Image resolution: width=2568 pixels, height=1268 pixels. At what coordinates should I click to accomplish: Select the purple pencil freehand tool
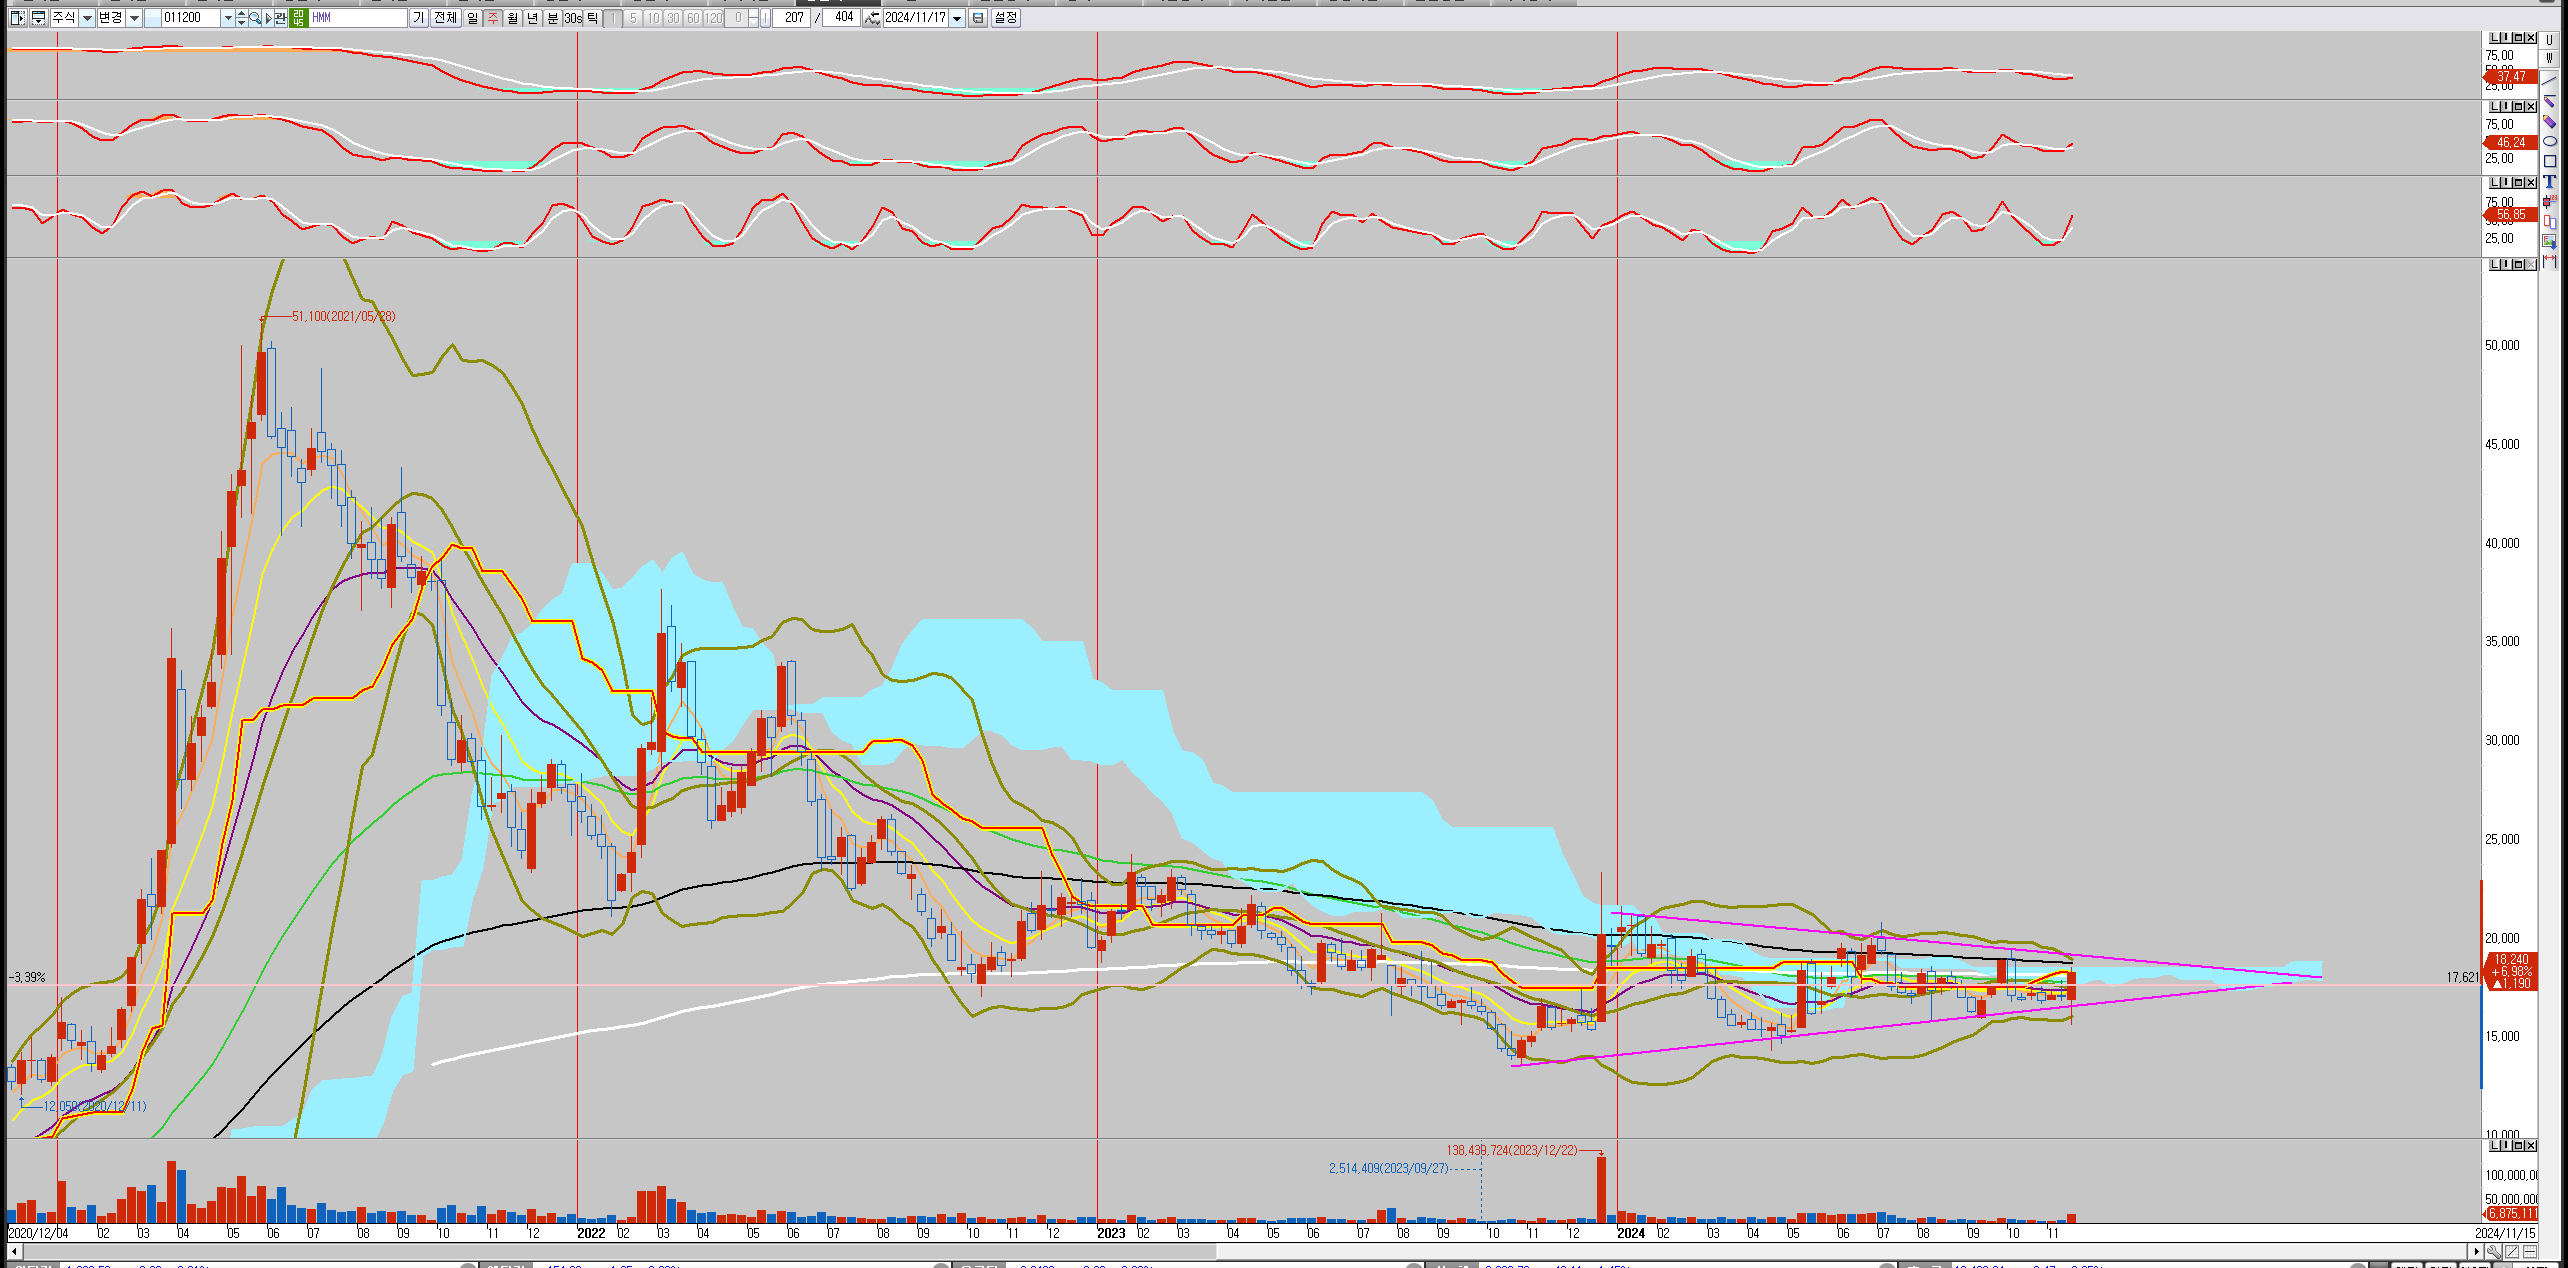tap(2549, 121)
